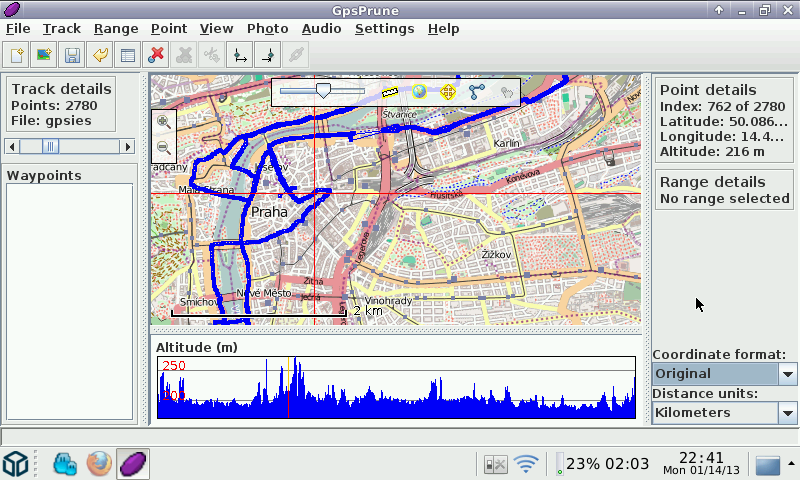
Task: Click the 'Žižkov' label on the map
Action: tap(496, 254)
